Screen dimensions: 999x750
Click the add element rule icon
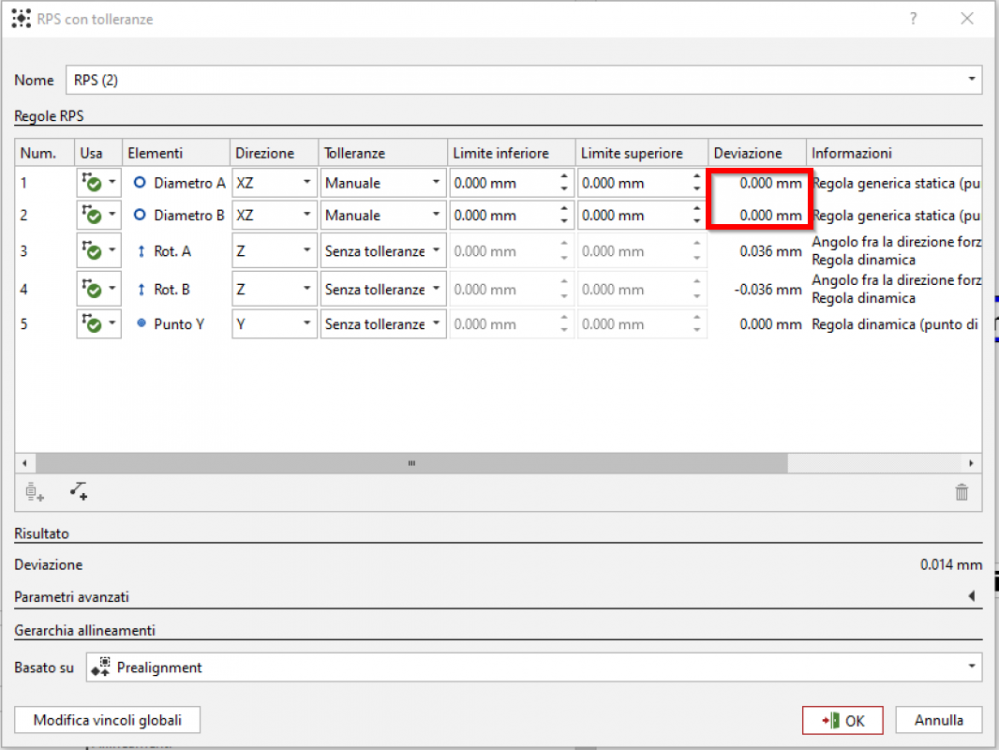click(x=35, y=491)
